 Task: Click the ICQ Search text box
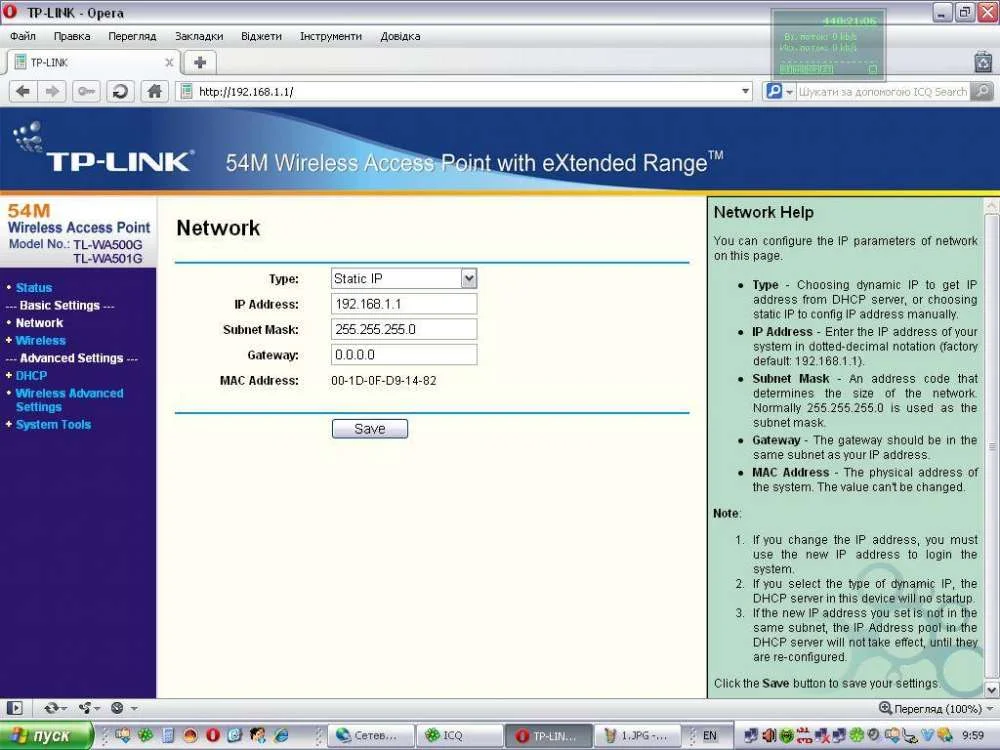coord(883,91)
